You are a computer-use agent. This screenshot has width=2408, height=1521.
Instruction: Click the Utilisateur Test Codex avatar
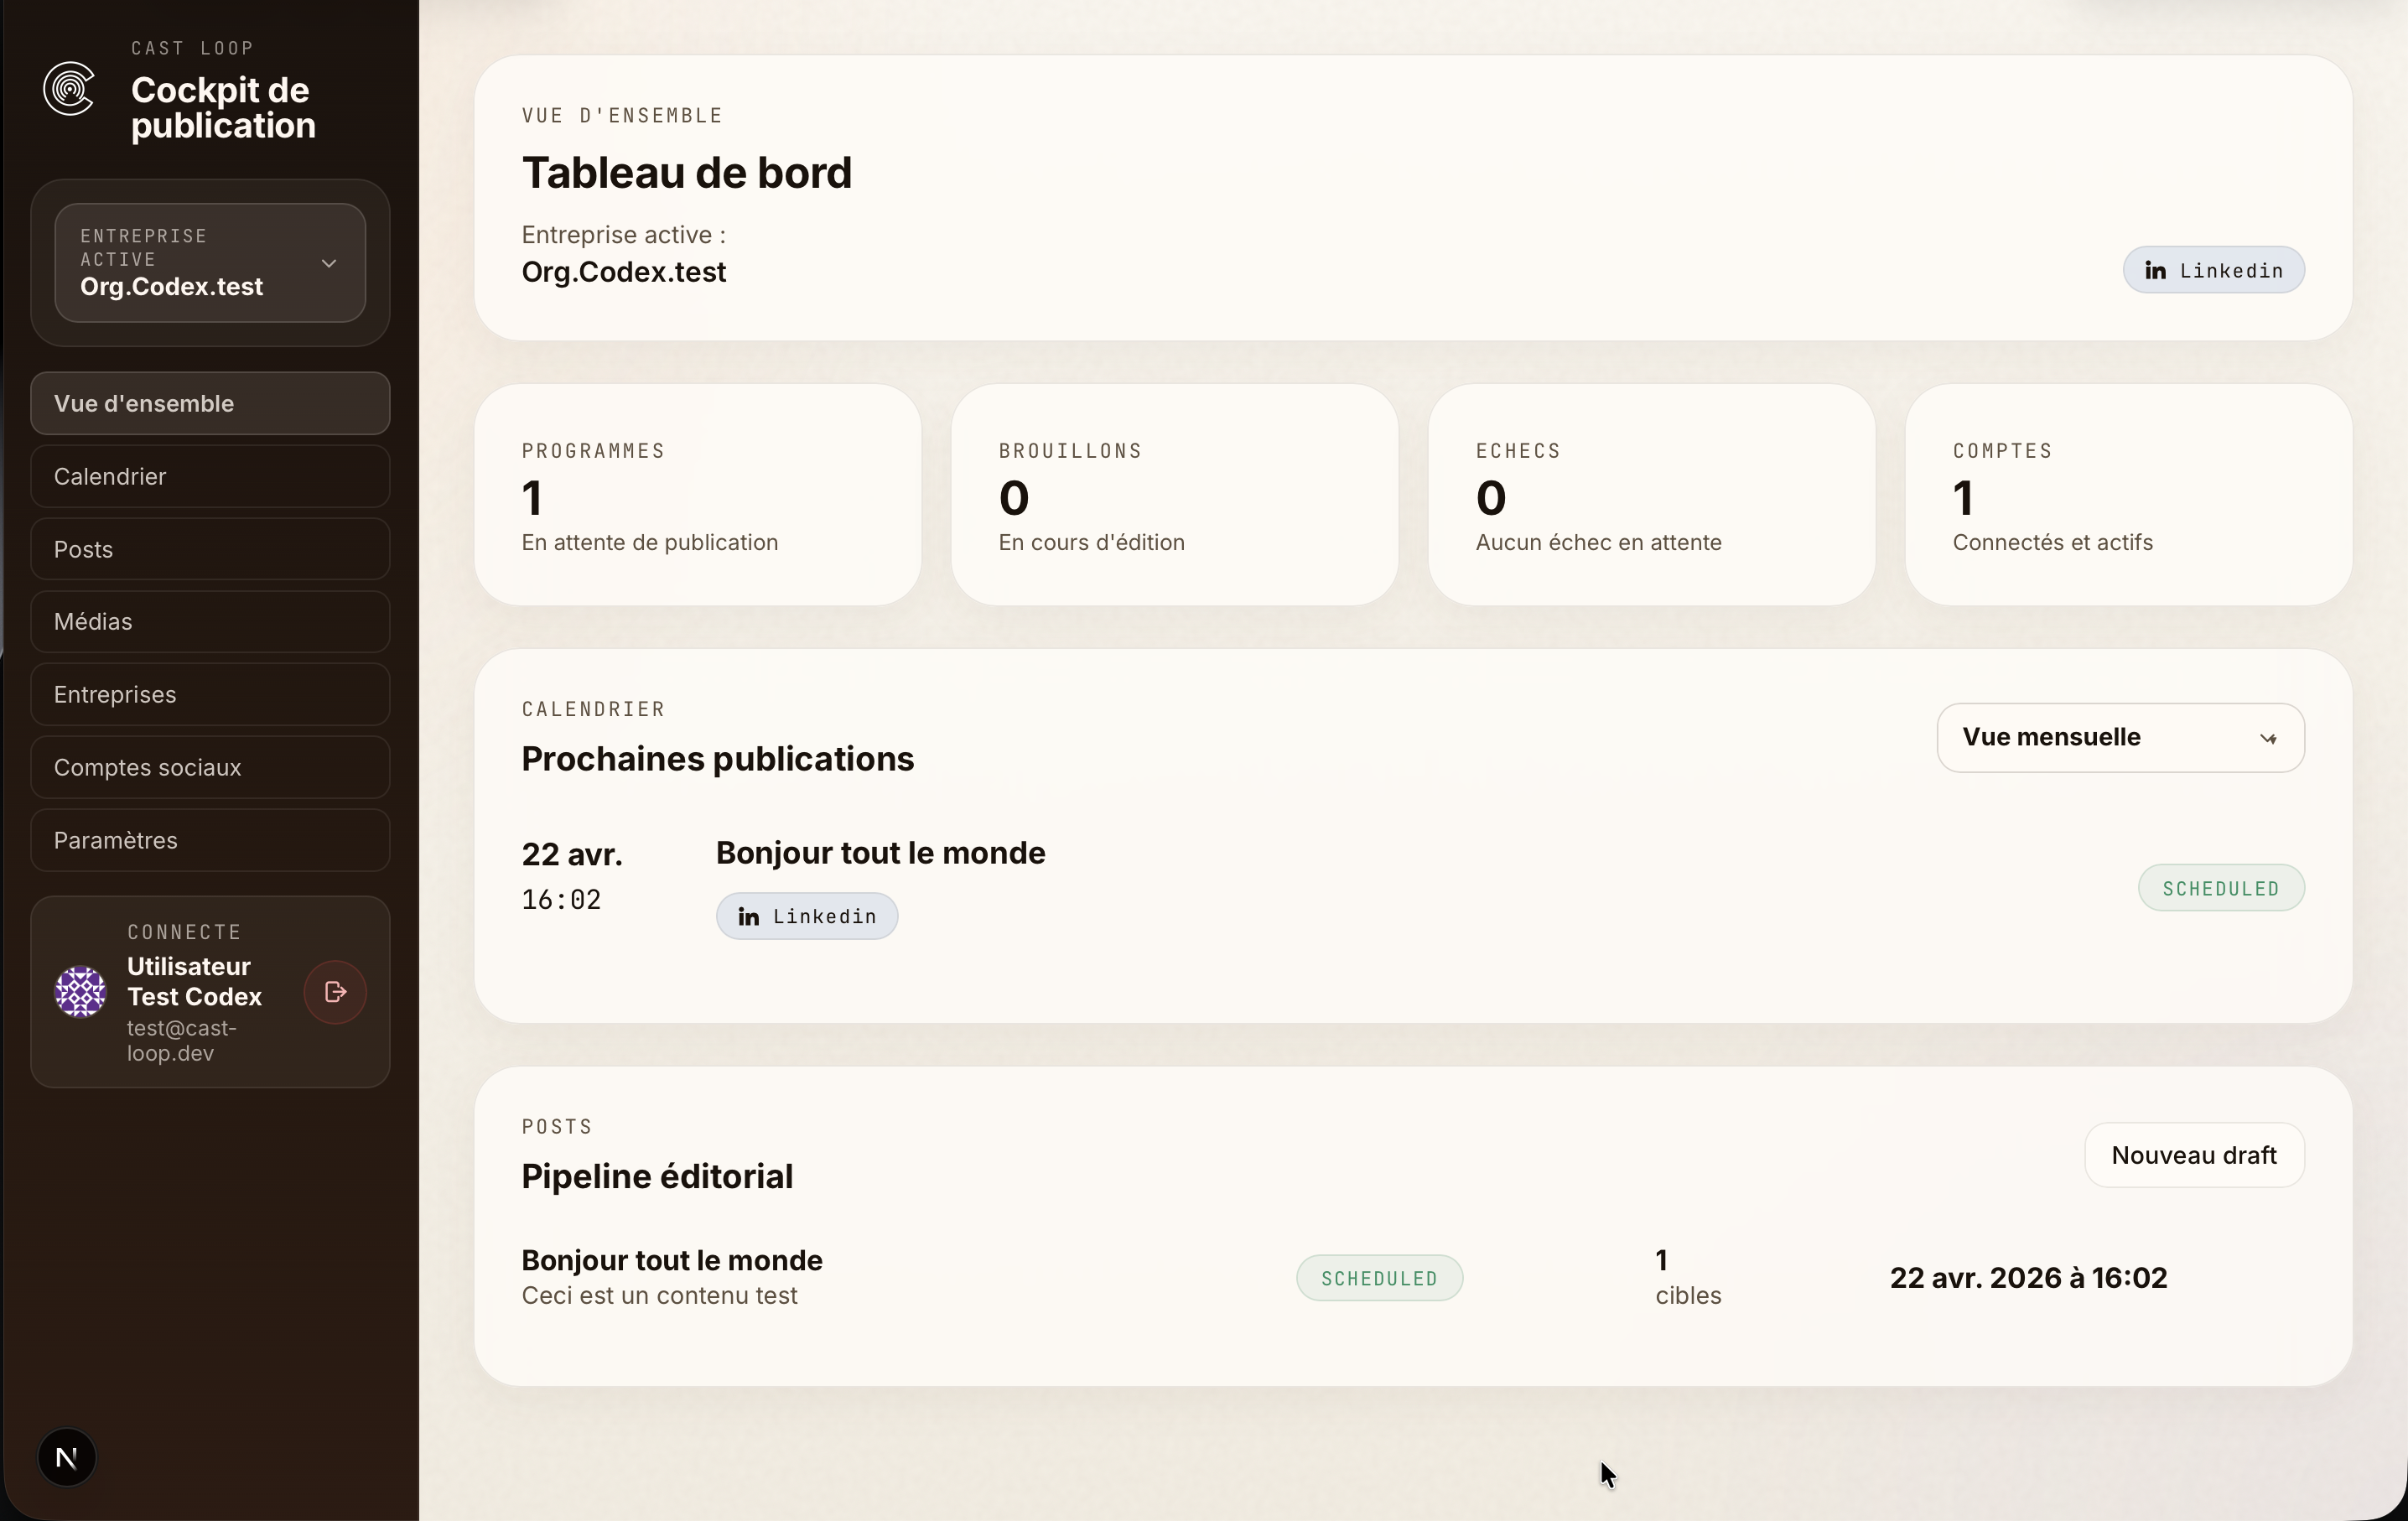(80, 992)
